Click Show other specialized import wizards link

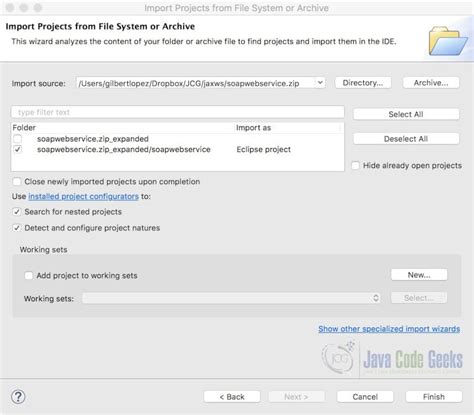389,329
